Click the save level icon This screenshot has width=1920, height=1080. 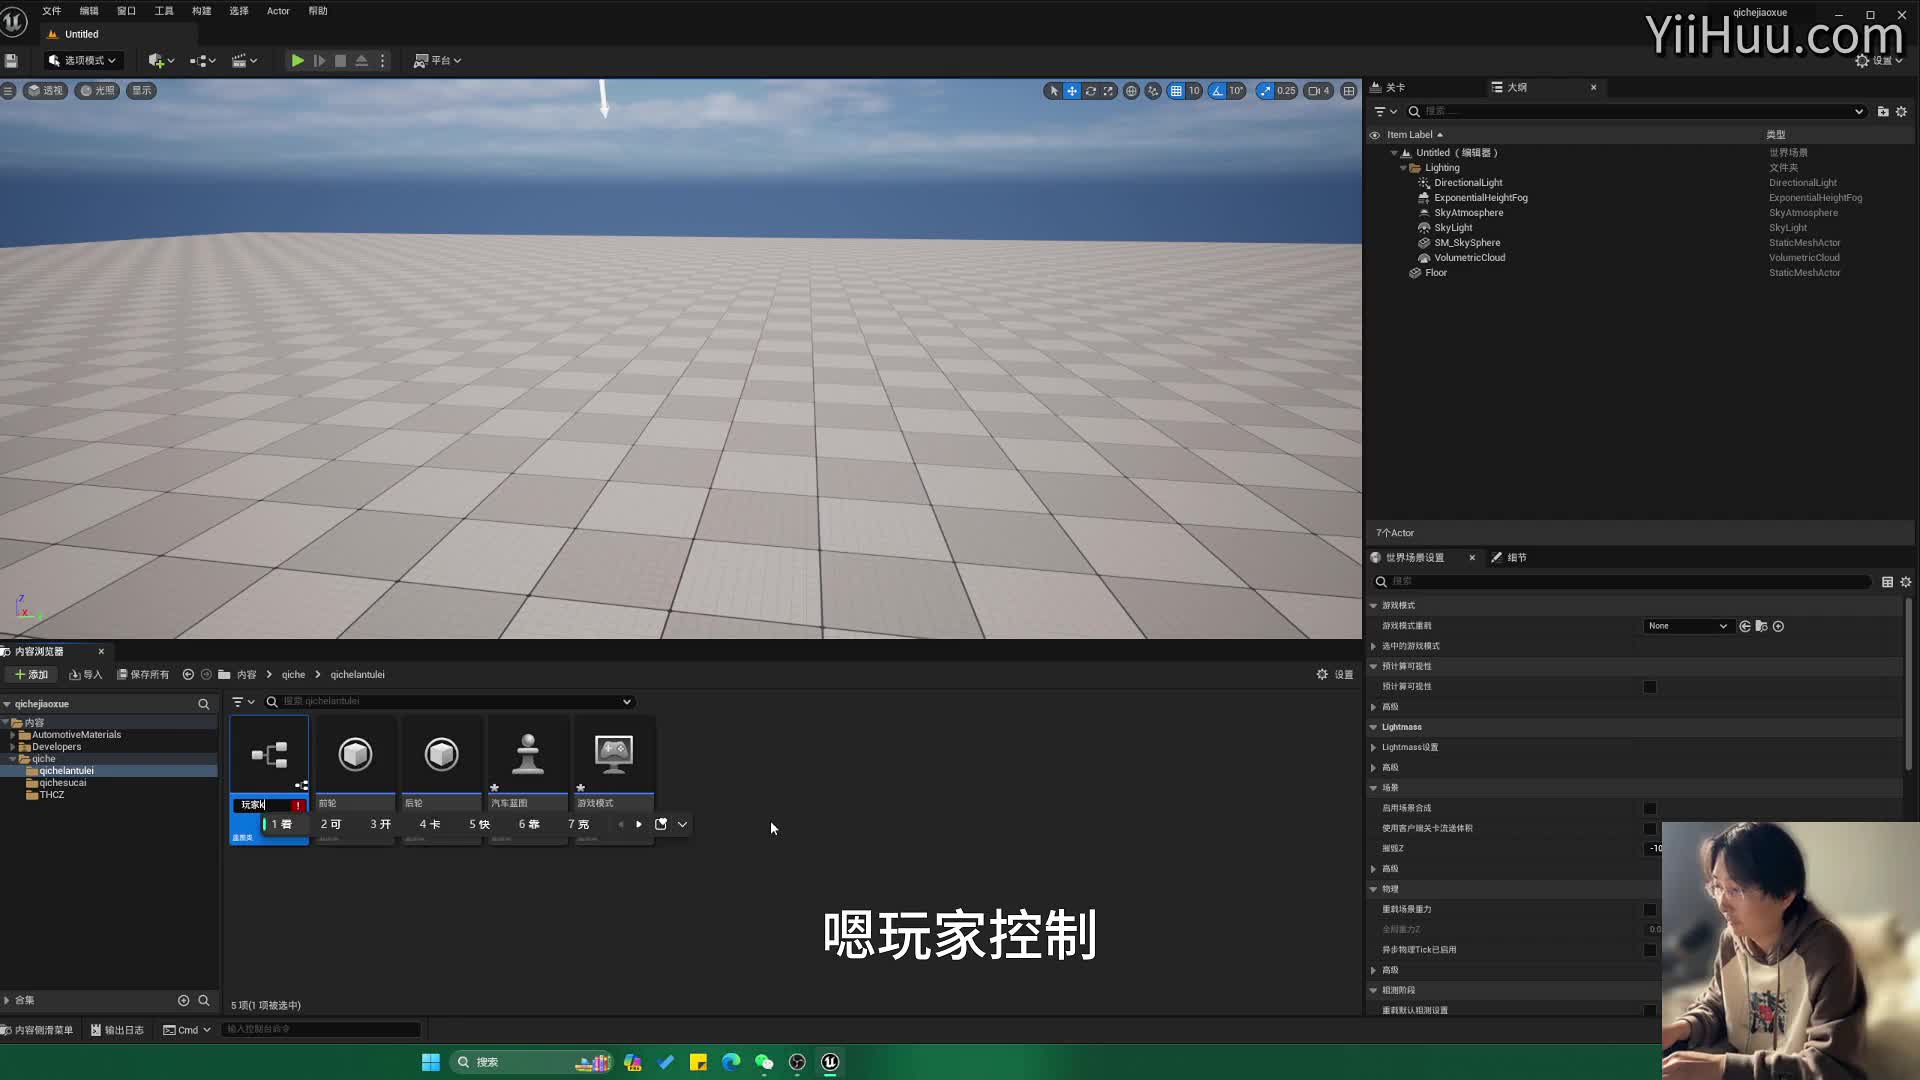tap(11, 61)
